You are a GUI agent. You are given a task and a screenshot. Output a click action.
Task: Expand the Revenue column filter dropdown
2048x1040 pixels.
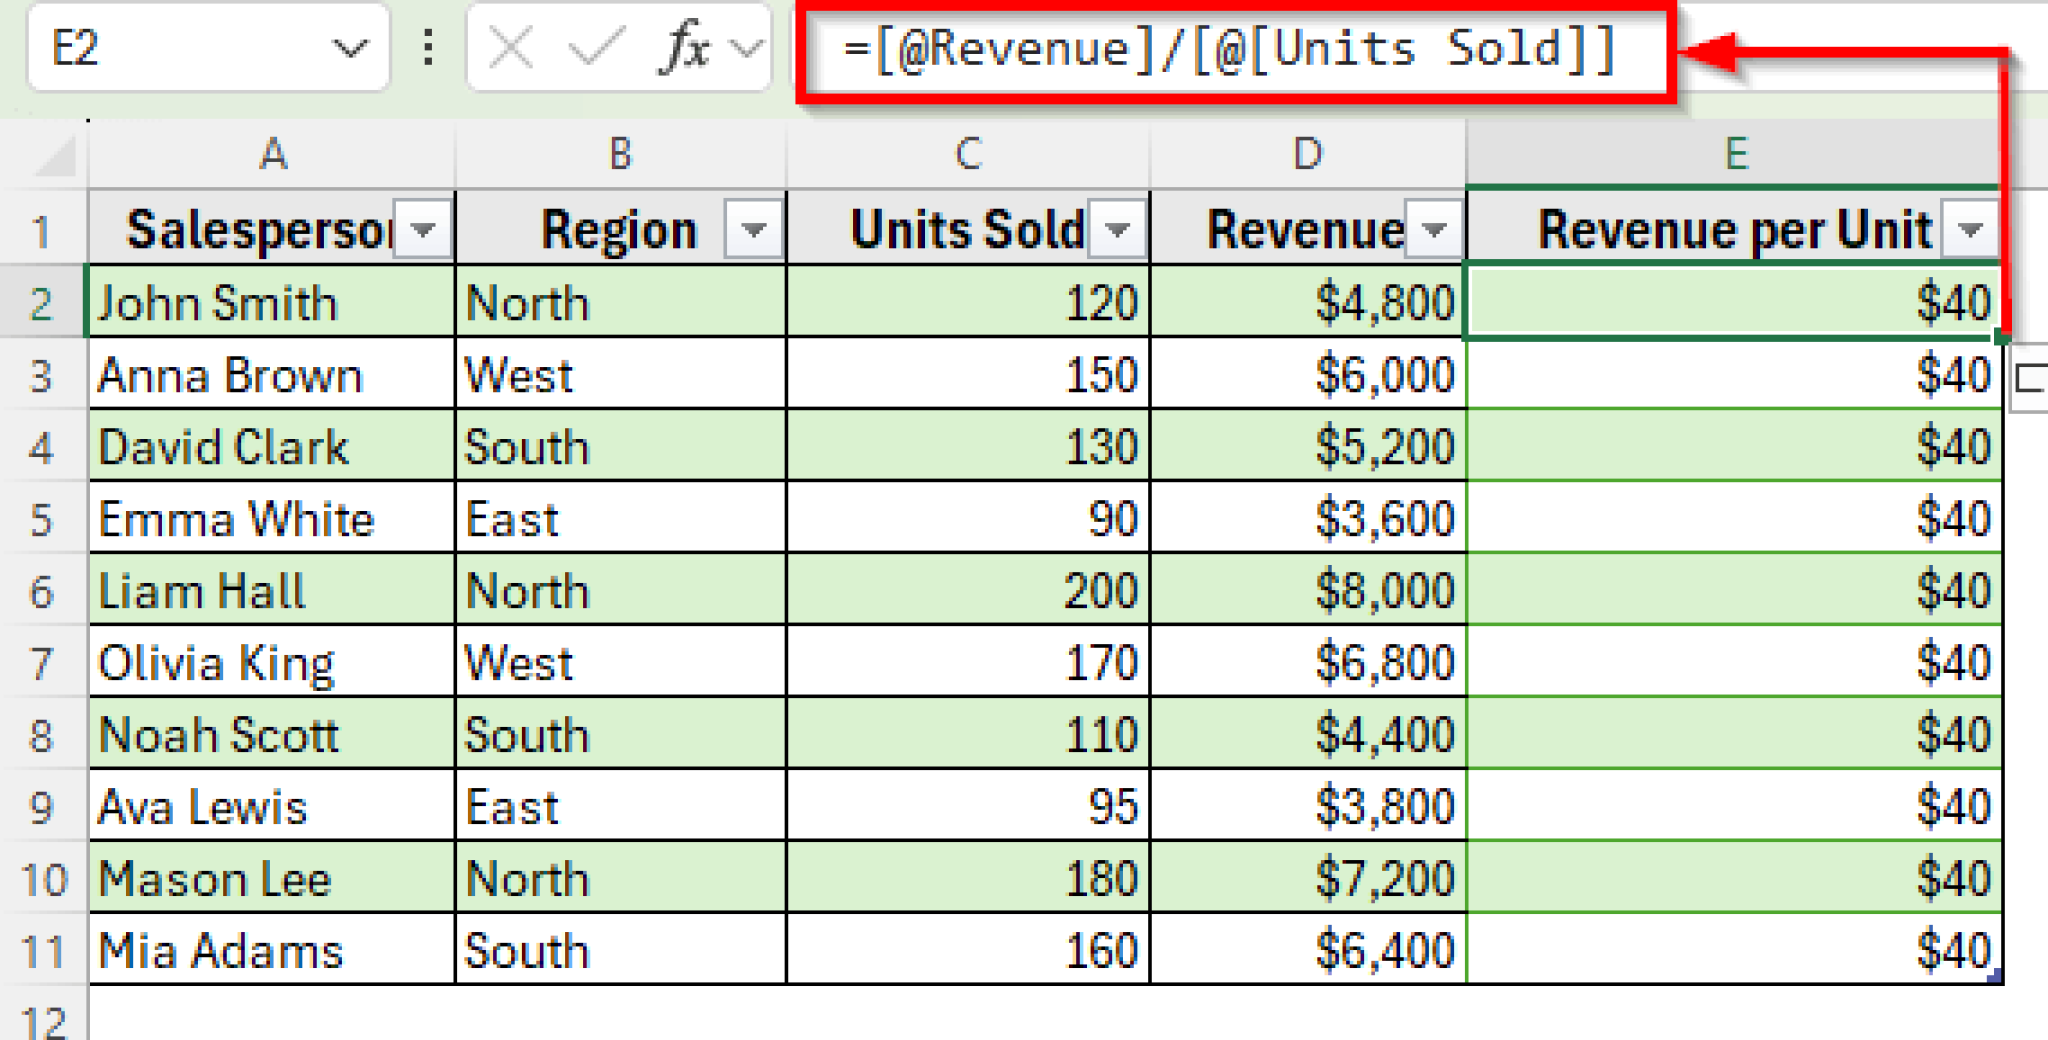(1434, 230)
